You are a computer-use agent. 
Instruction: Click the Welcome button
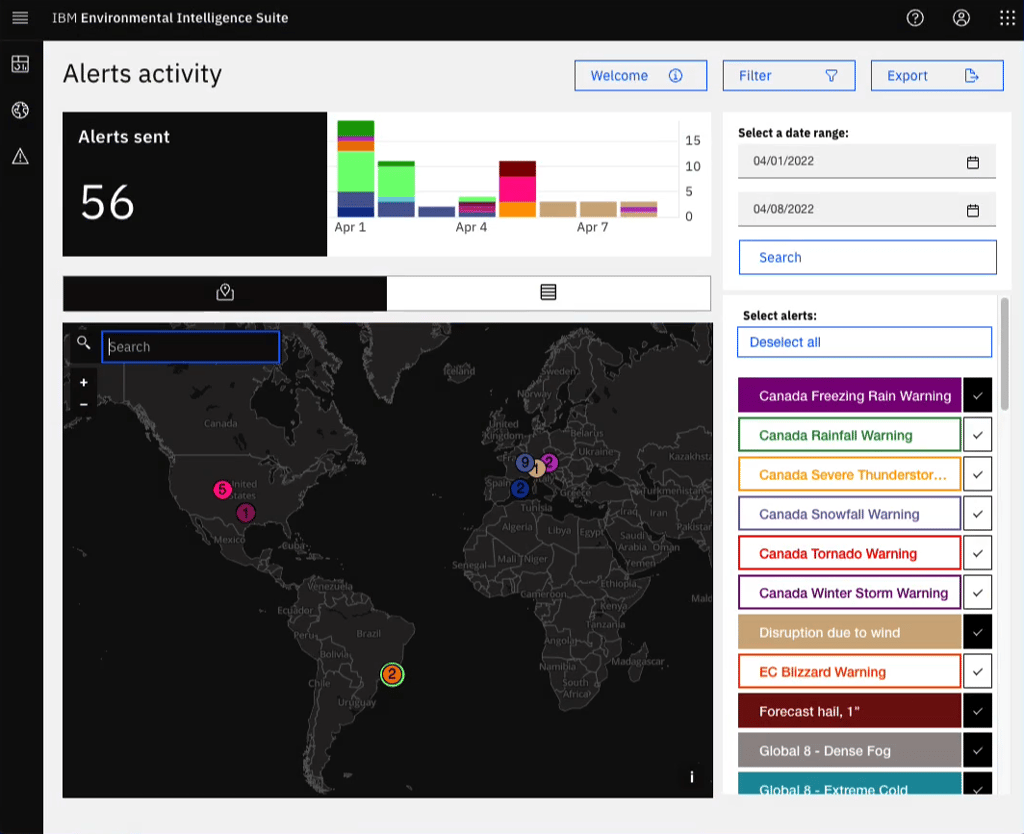pos(640,76)
